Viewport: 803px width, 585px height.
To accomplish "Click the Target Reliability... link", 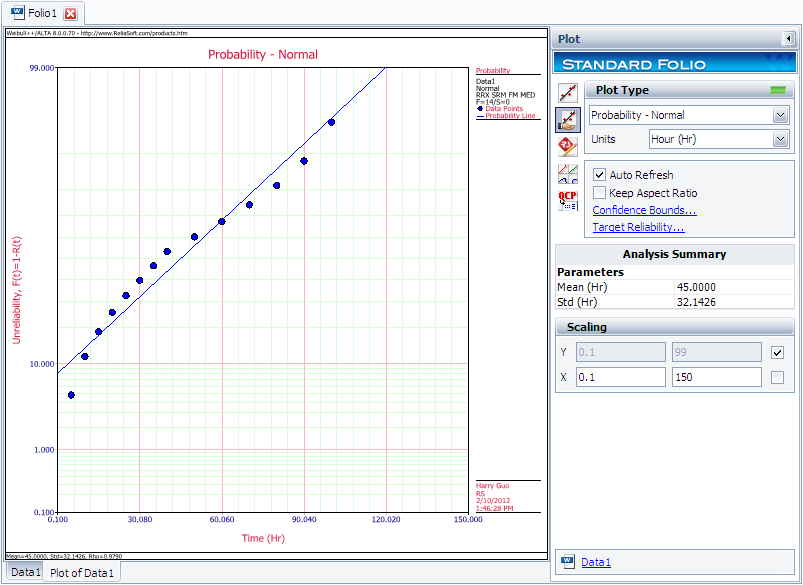I will point(638,227).
